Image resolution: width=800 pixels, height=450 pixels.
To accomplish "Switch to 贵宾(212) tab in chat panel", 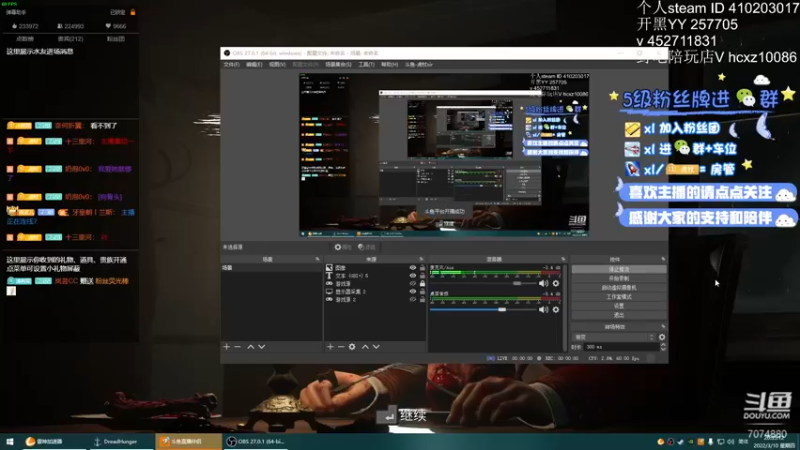I will pos(70,39).
